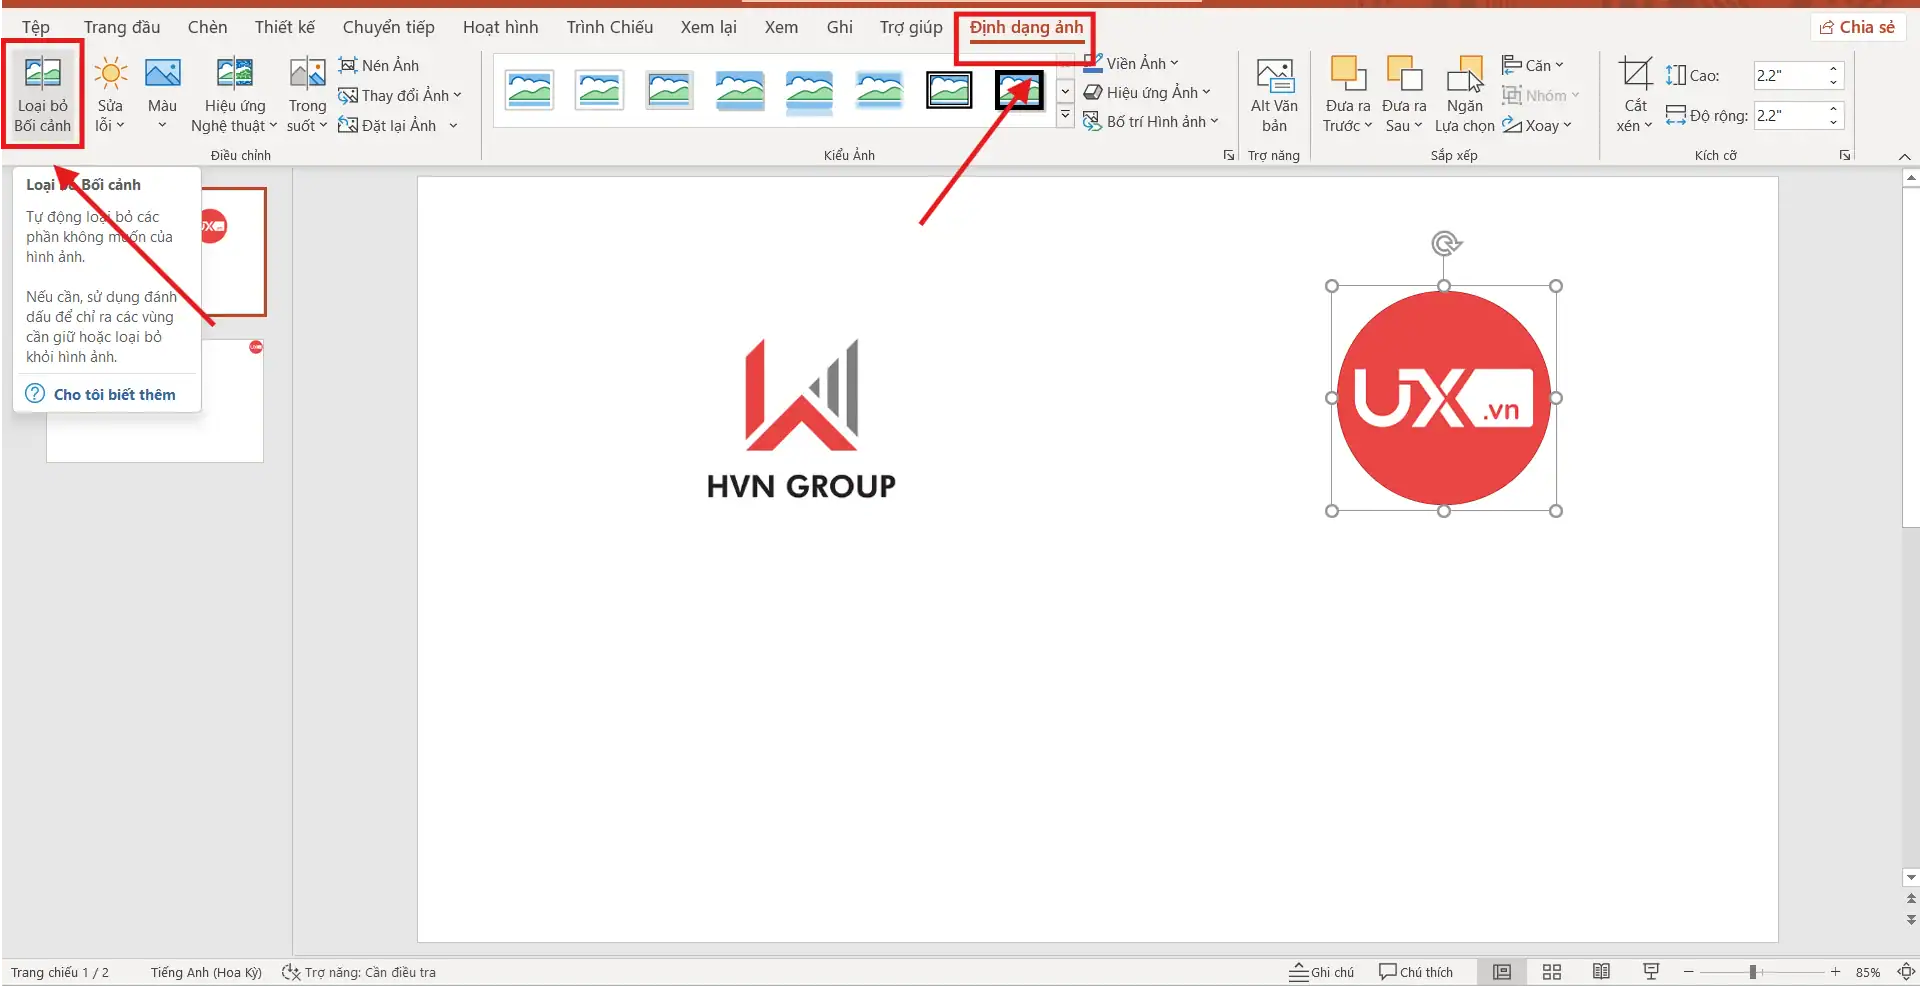Screen dimensions: 1920x986
Task: Open Bố trí Hình ảnh picture layout
Action: (x=1151, y=121)
